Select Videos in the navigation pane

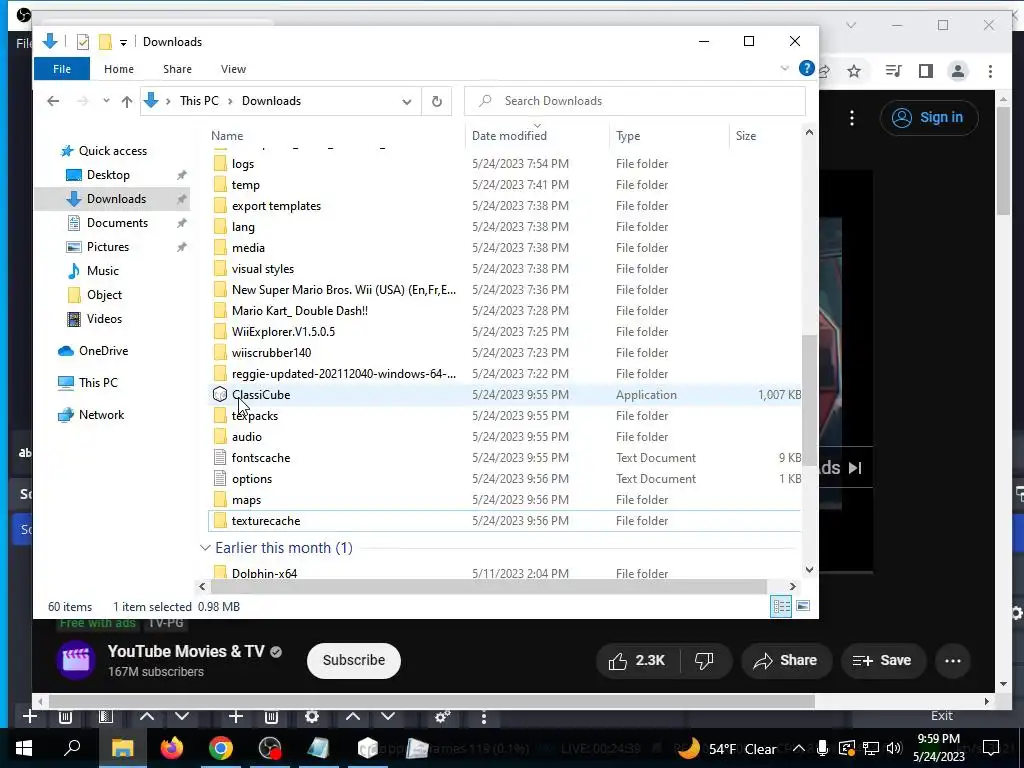[x=104, y=319]
